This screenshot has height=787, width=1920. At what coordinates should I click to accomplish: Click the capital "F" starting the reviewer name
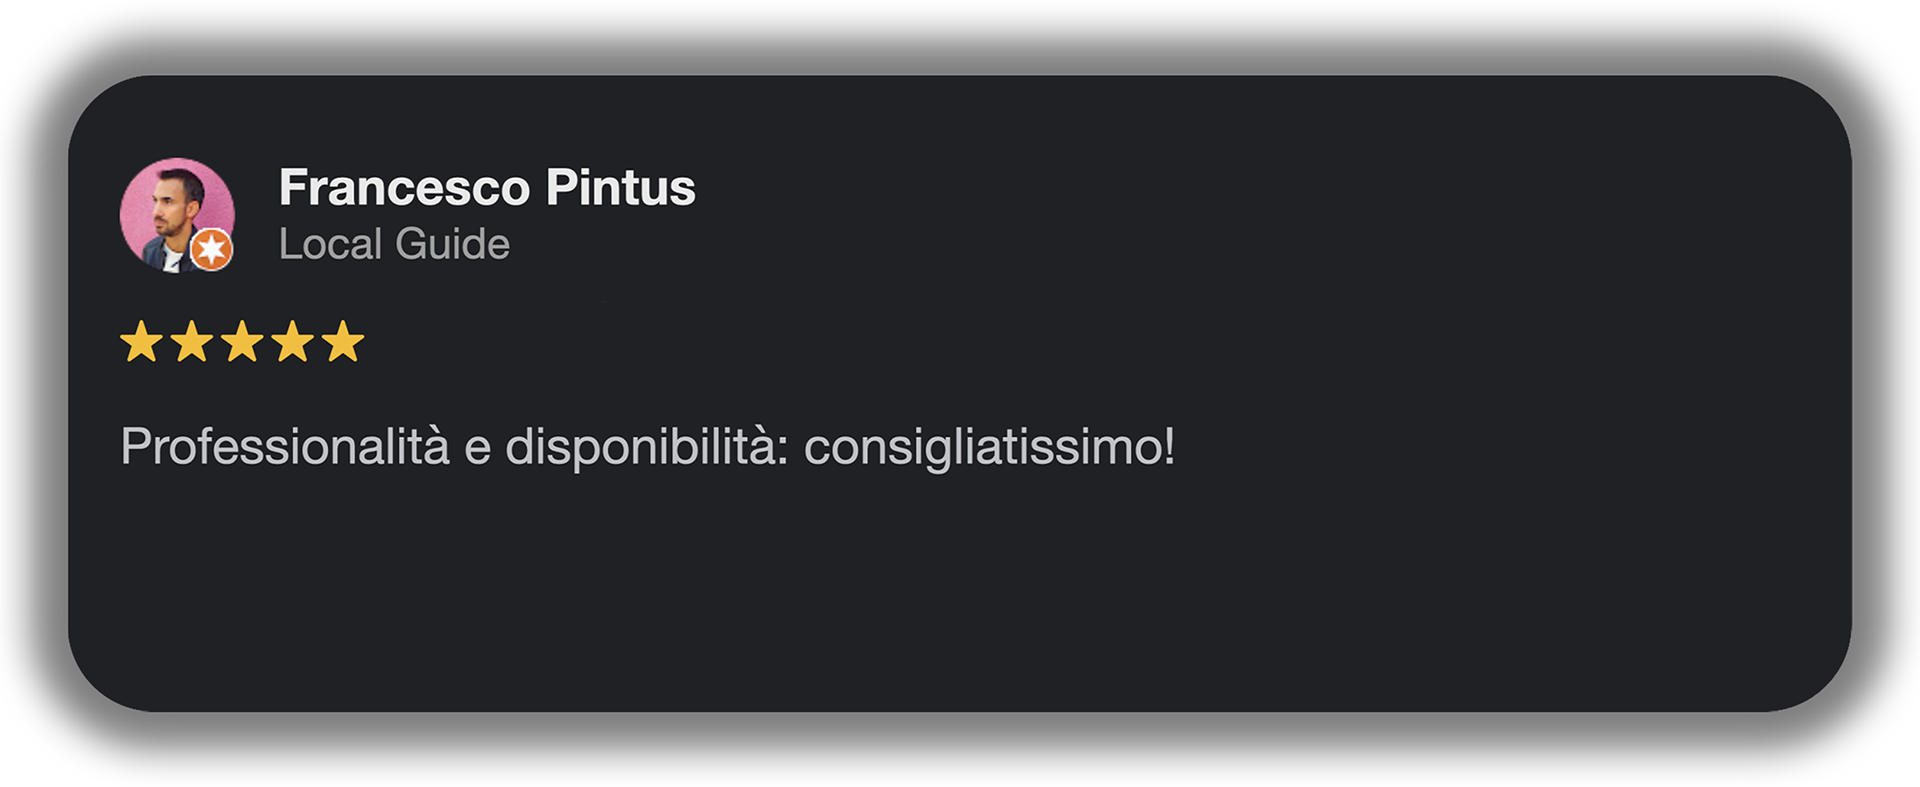(292, 188)
